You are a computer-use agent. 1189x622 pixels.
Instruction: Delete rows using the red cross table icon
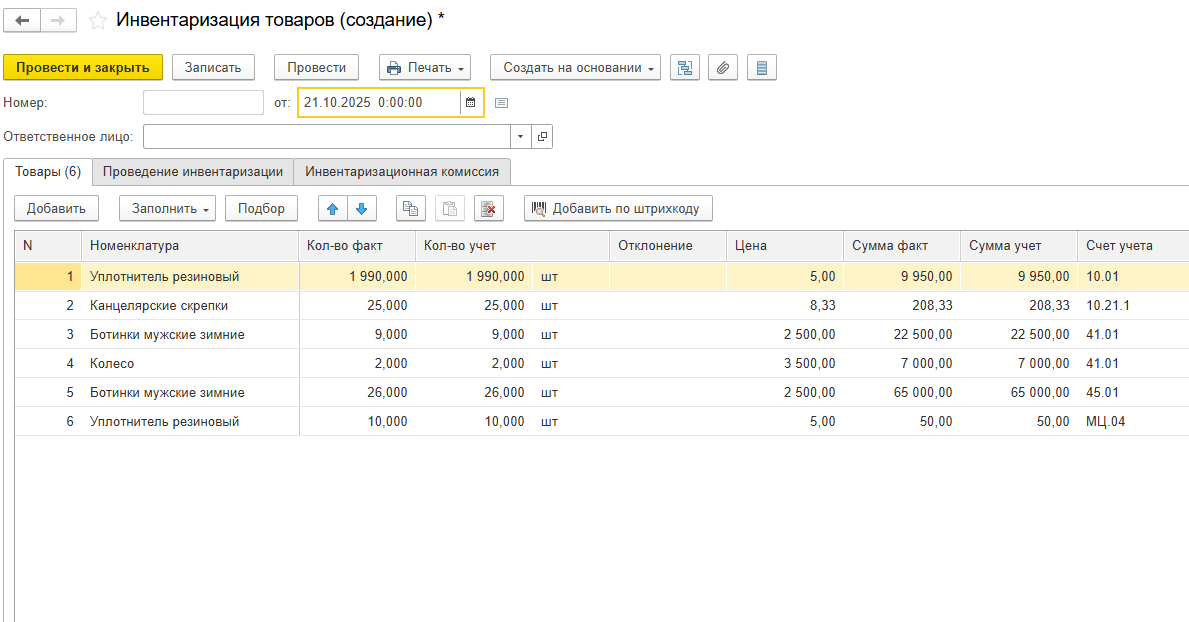tap(488, 208)
